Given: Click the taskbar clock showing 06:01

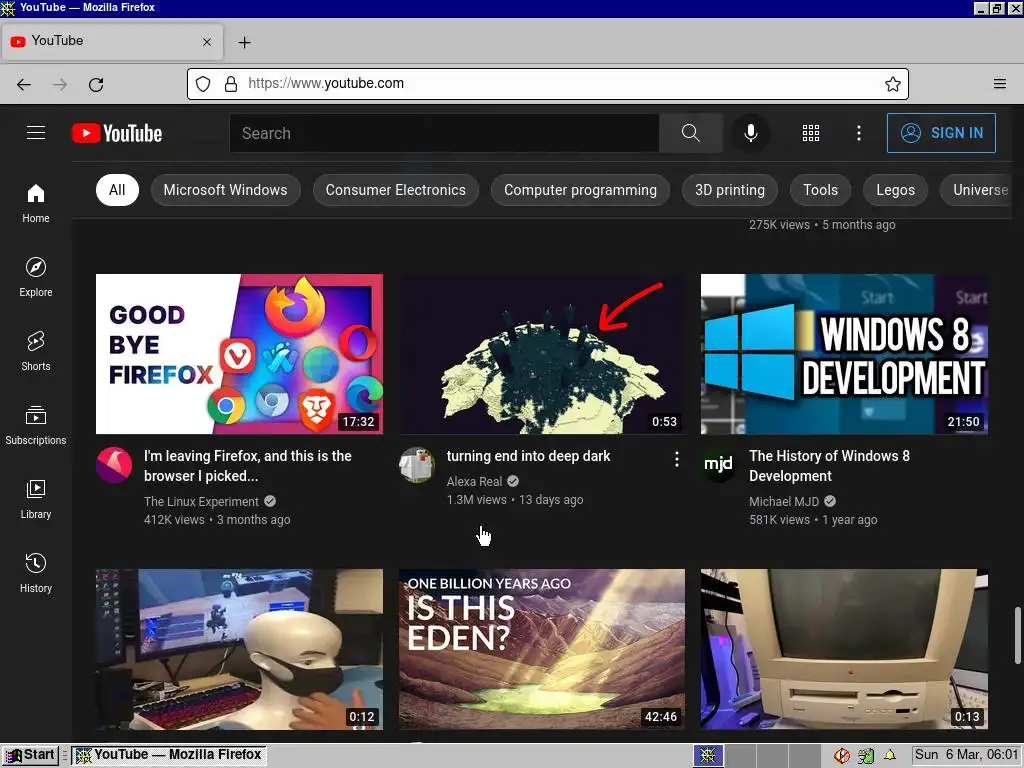Looking at the screenshot, I should pyautogui.click(x=966, y=755).
